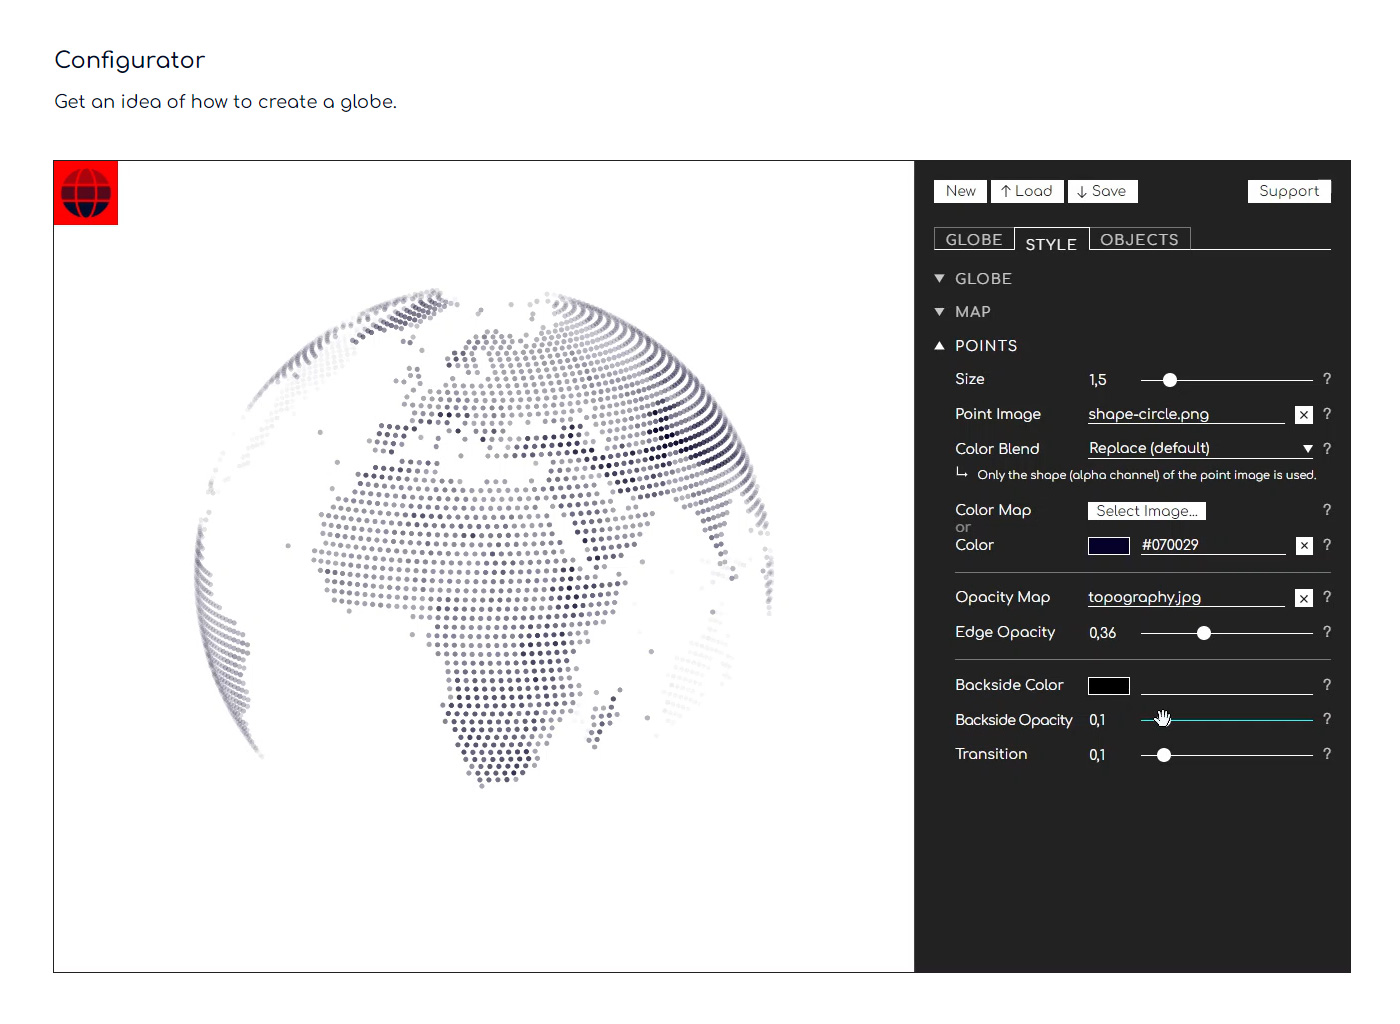Open the GLOBE tab
This screenshot has height=1024, width=1400.
coord(973,239)
